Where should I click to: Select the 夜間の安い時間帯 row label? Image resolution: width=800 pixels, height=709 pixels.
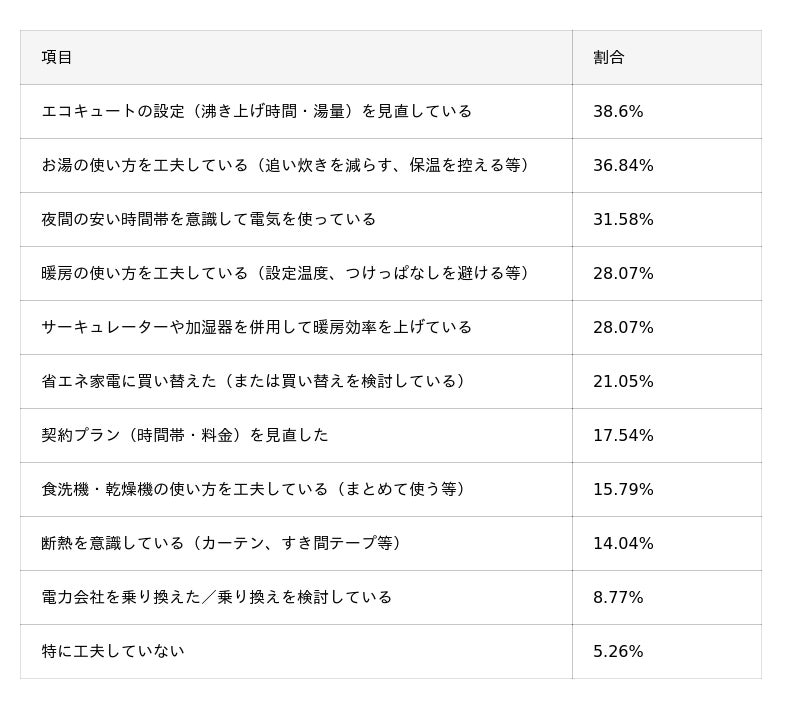tap(208, 219)
